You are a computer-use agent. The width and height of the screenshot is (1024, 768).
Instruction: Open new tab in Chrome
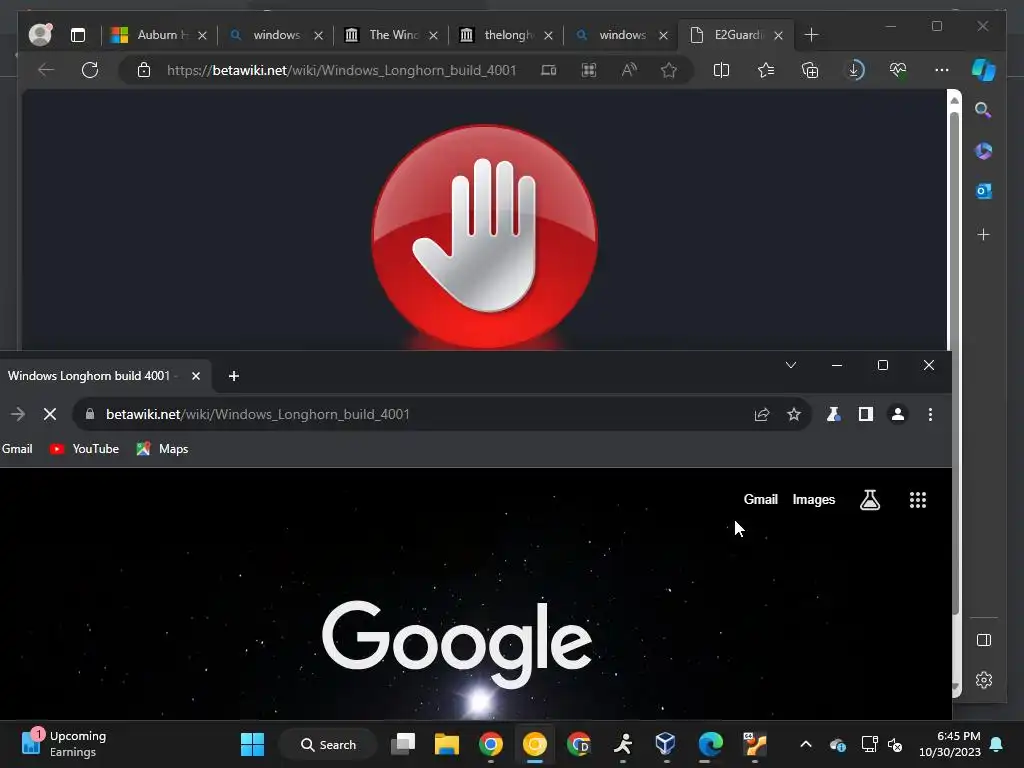click(234, 376)
